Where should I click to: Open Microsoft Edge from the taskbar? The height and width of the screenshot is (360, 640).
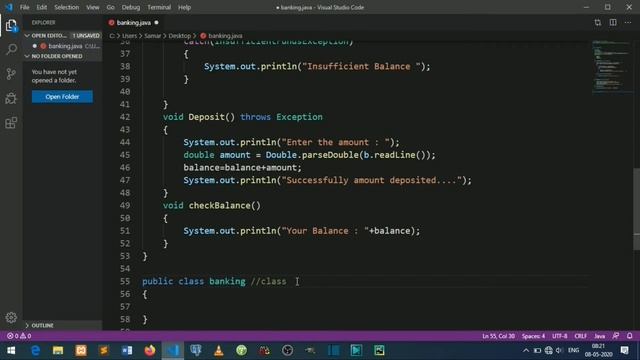(x=35, y=350)
